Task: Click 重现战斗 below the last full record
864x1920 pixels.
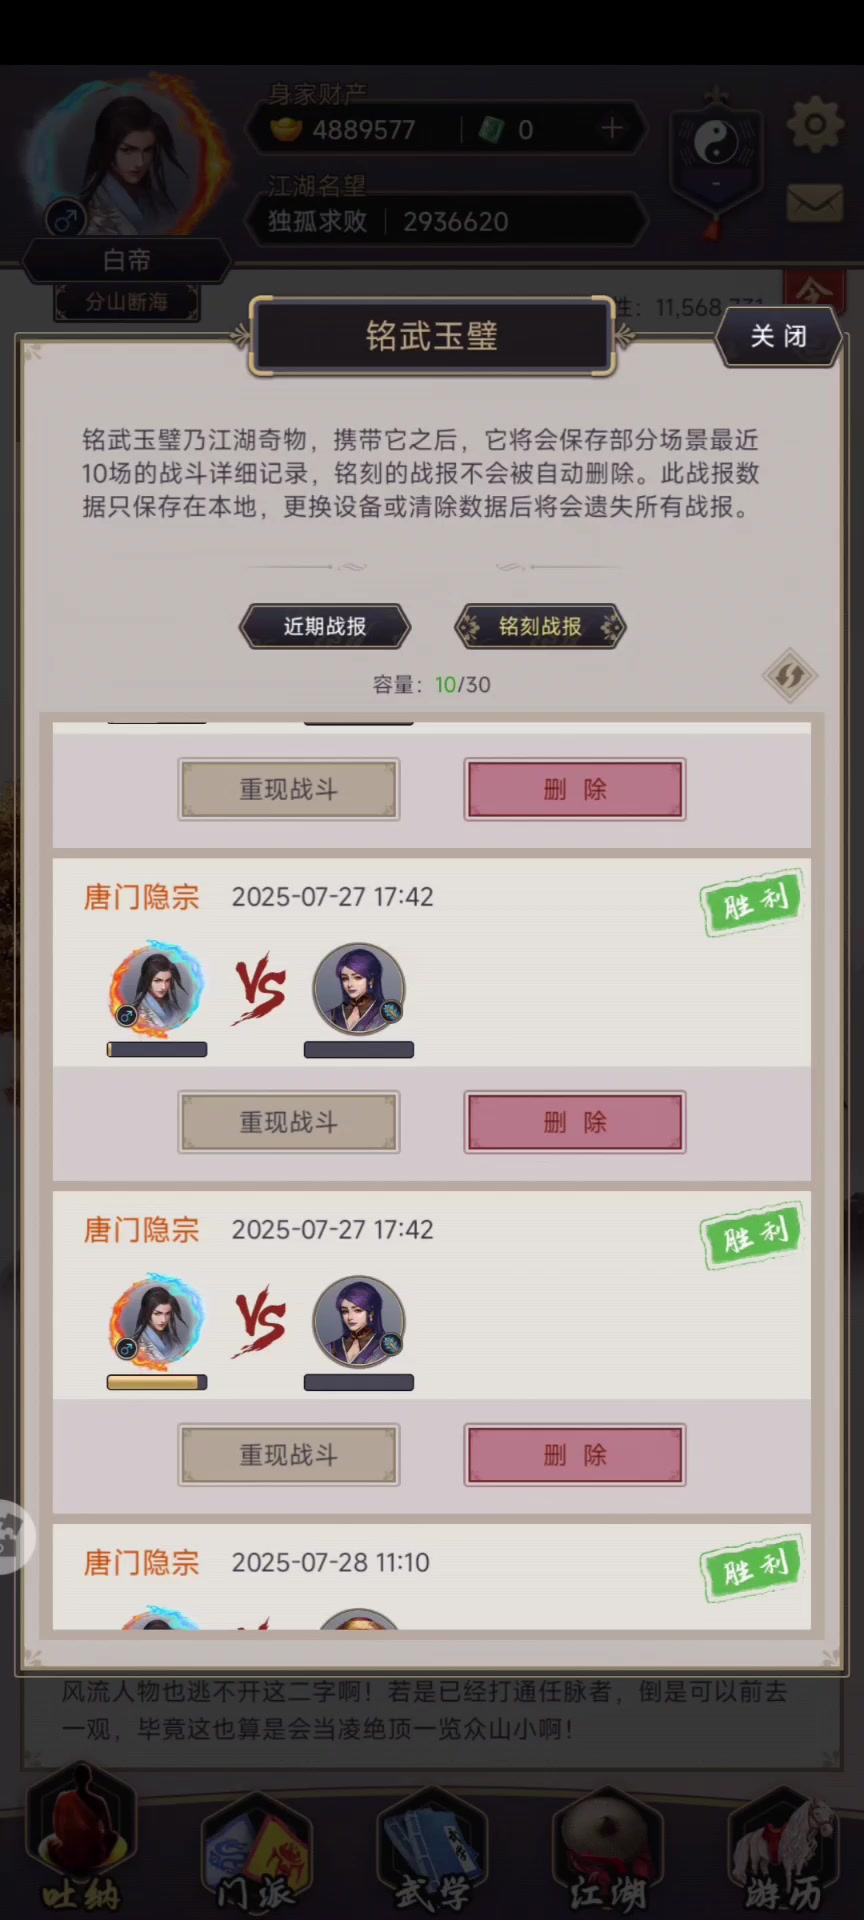Action: (x=289, y=1455)
